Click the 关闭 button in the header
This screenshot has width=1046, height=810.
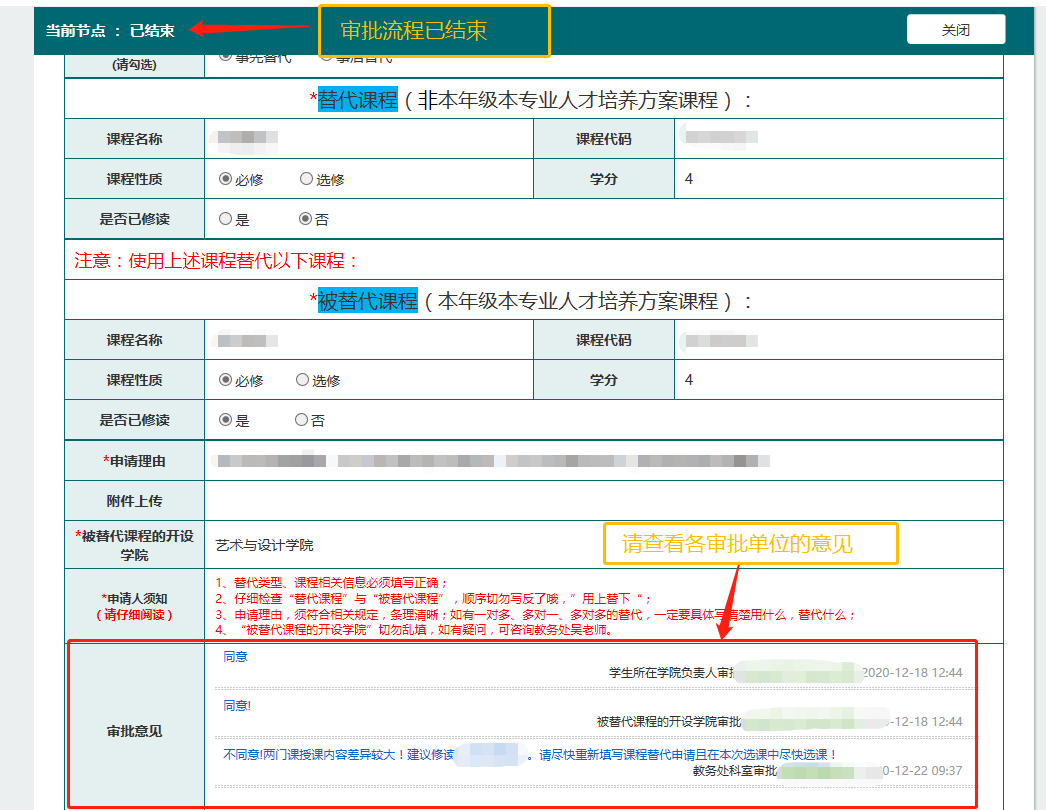(955, 30)
